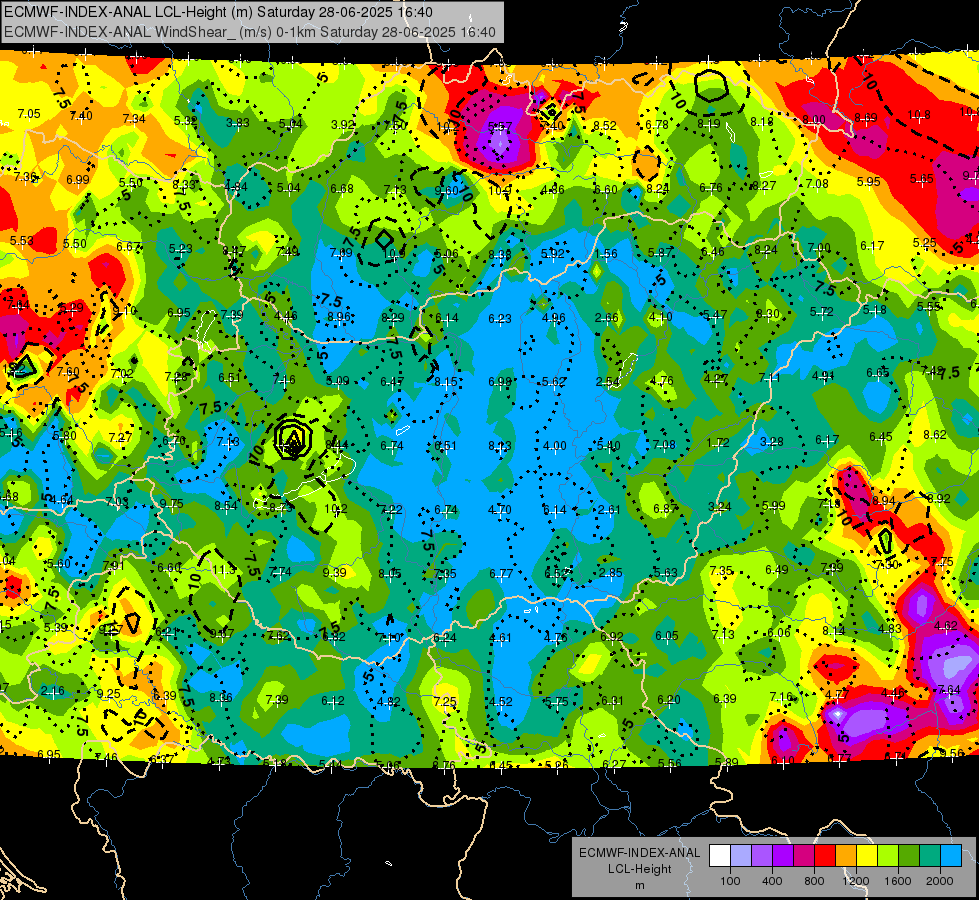The width and height of the screenshot is (979, 900).
Task: Click the sky blue legend swatch
Action: [x=951, y=856]
